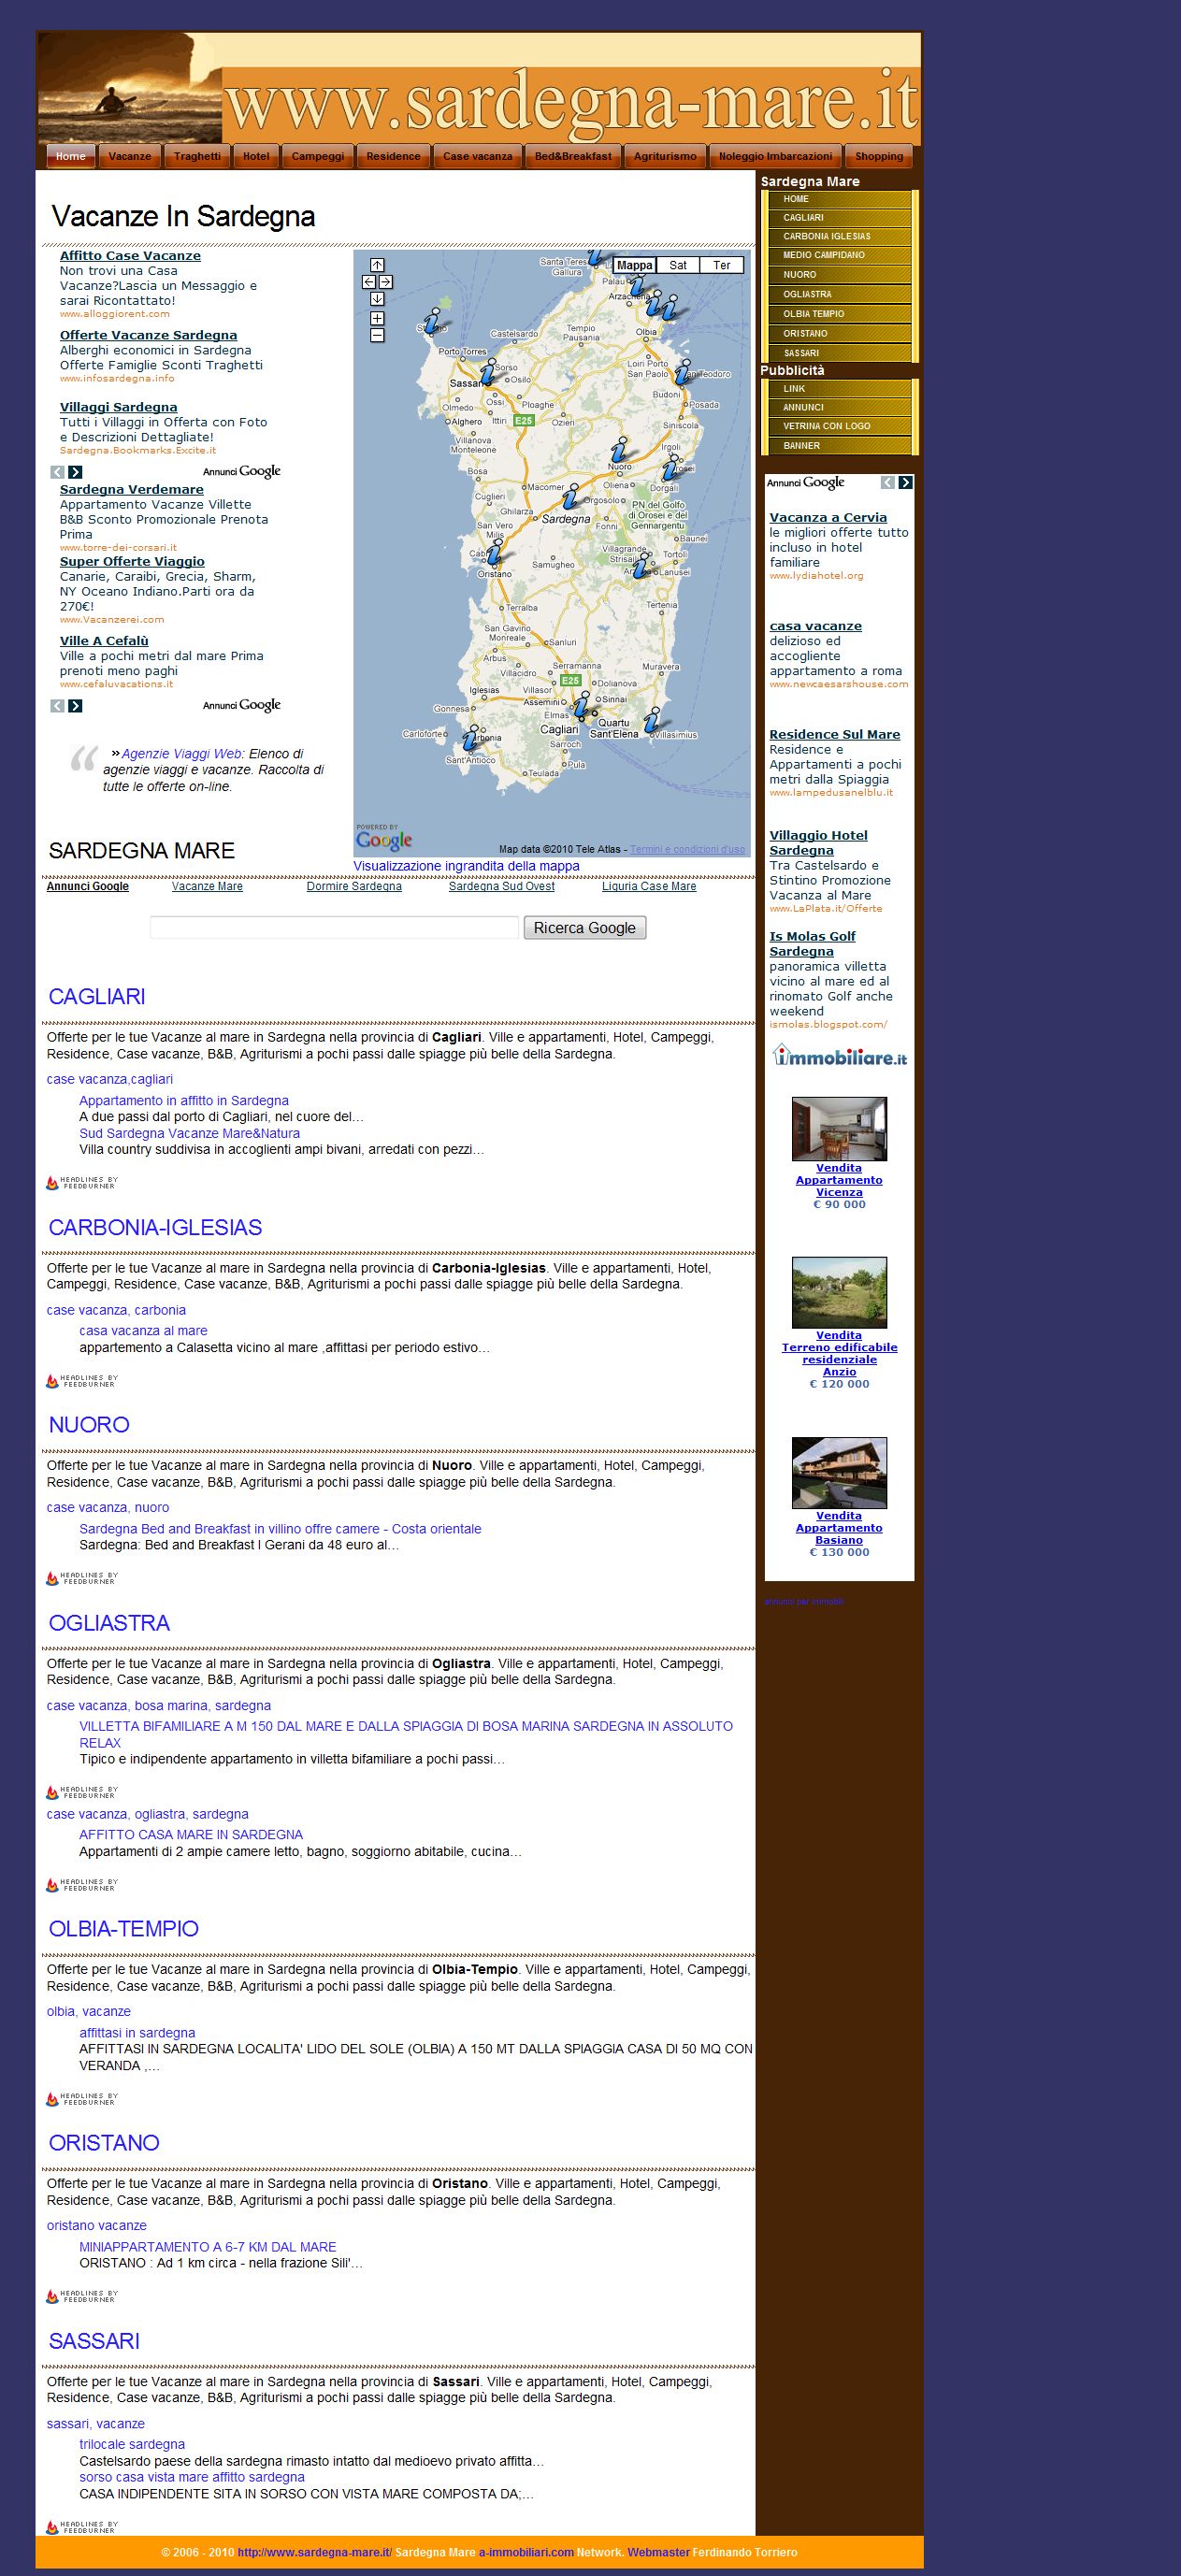Image resolution: width=1181 pixels, height=2576 pixels.
Task: Click previous arrow in right sidebar Google ads
Action: pos(888,483)
